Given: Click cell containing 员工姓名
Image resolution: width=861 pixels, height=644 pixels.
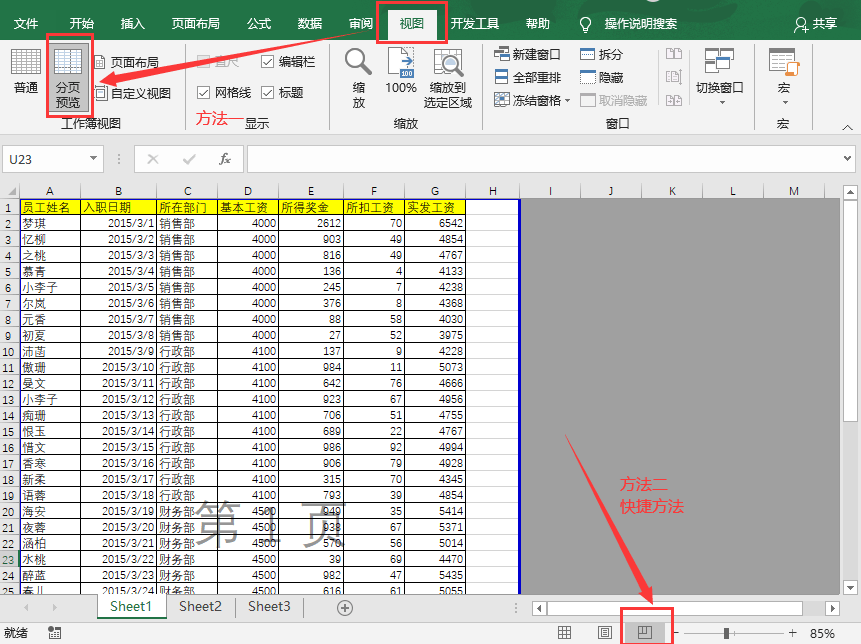Looking at the screenshot, I should tap(50, 207).
